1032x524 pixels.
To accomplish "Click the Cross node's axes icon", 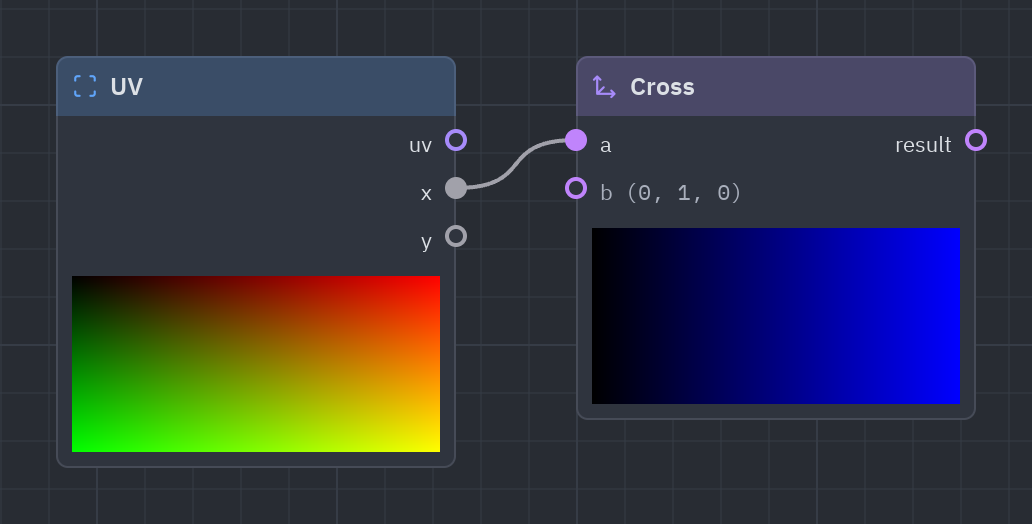I will [604, 86].
